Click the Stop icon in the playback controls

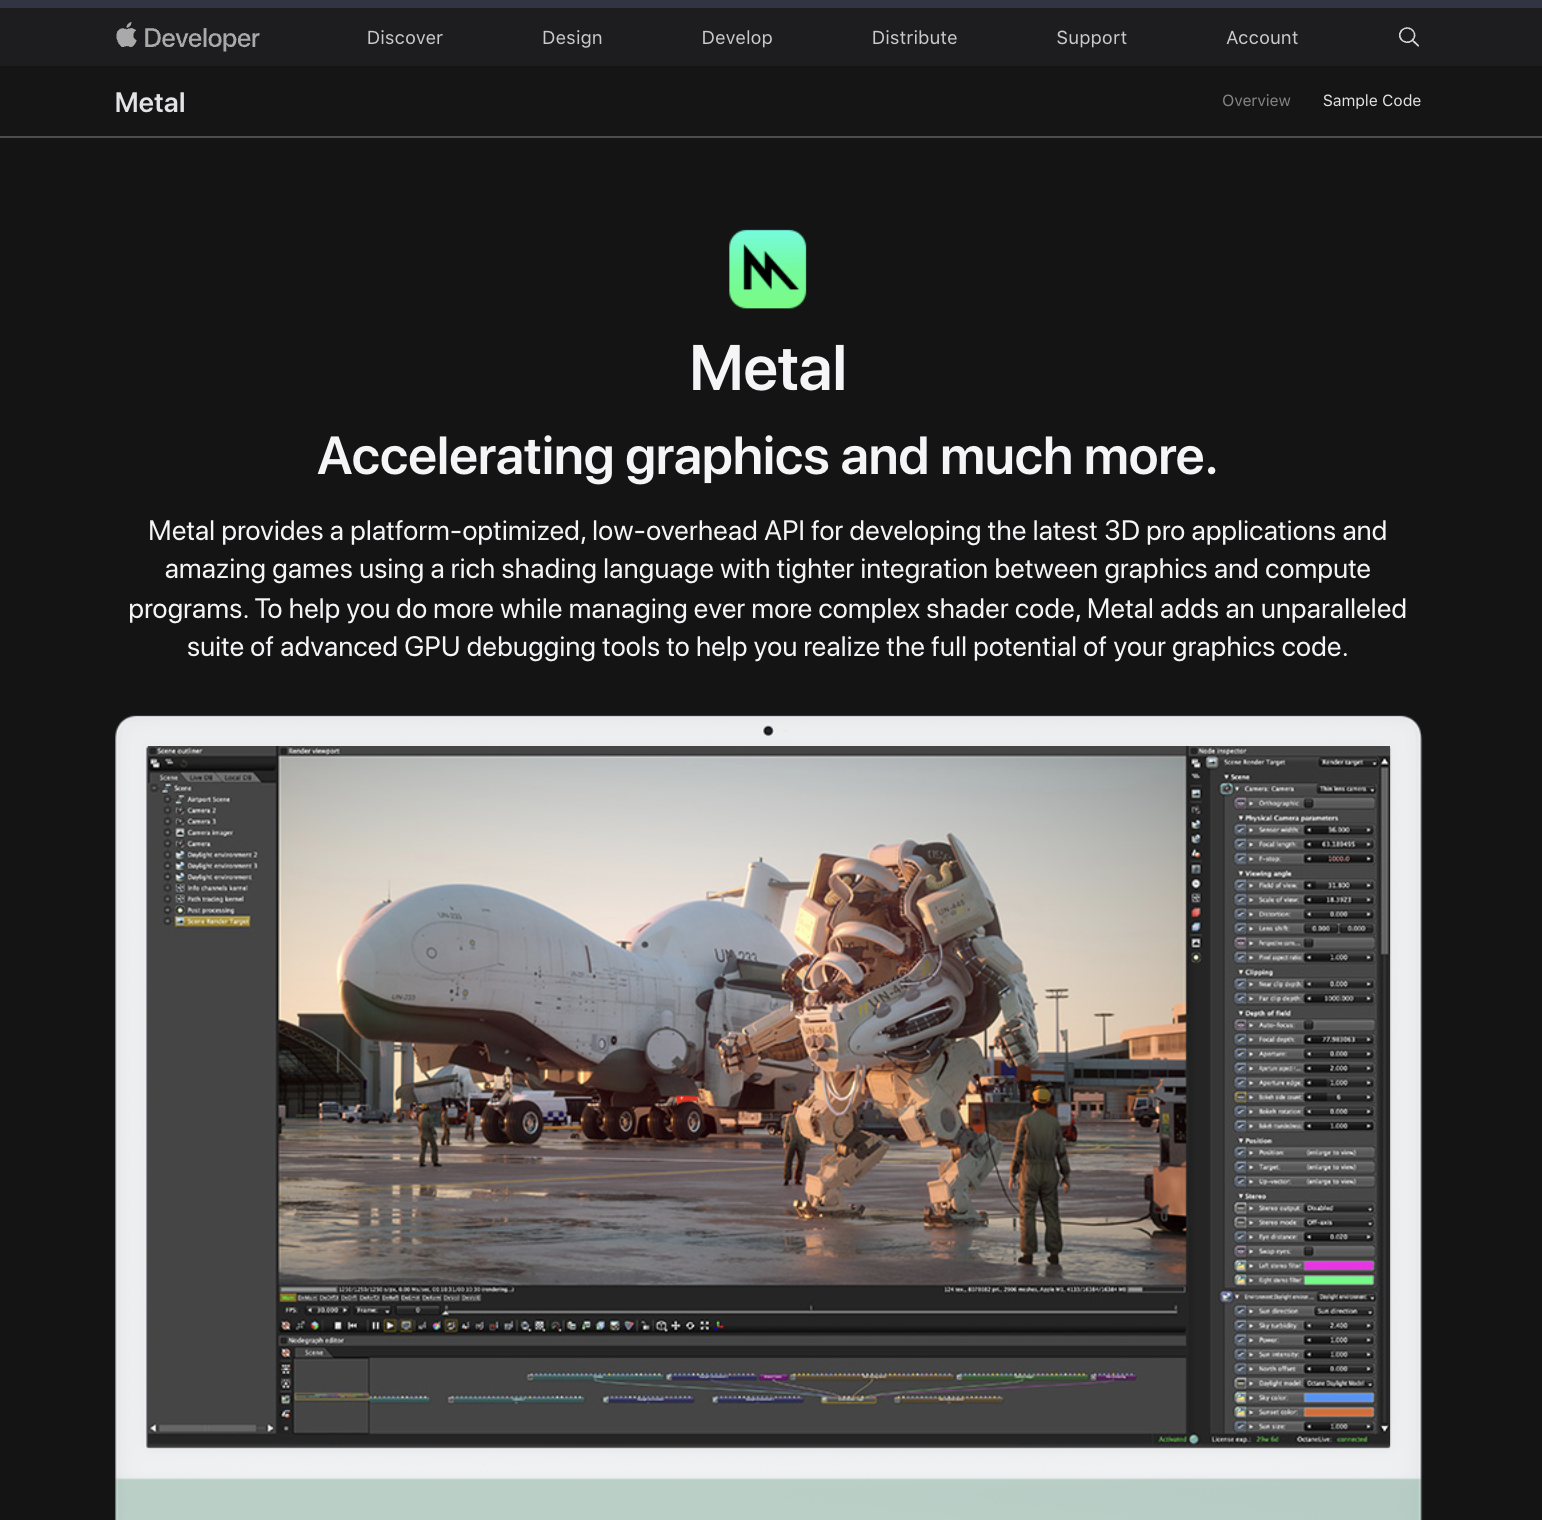(x=337, y=1325)
